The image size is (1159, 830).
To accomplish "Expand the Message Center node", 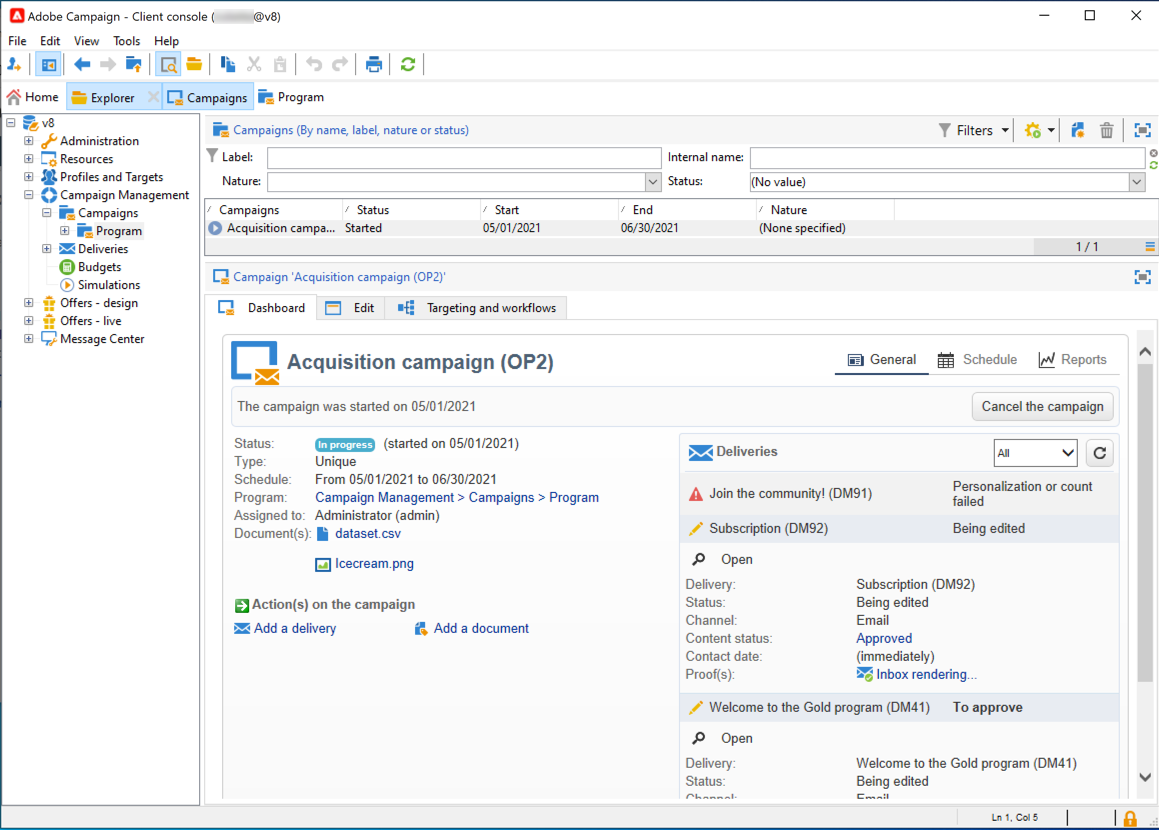I will 28,339.
